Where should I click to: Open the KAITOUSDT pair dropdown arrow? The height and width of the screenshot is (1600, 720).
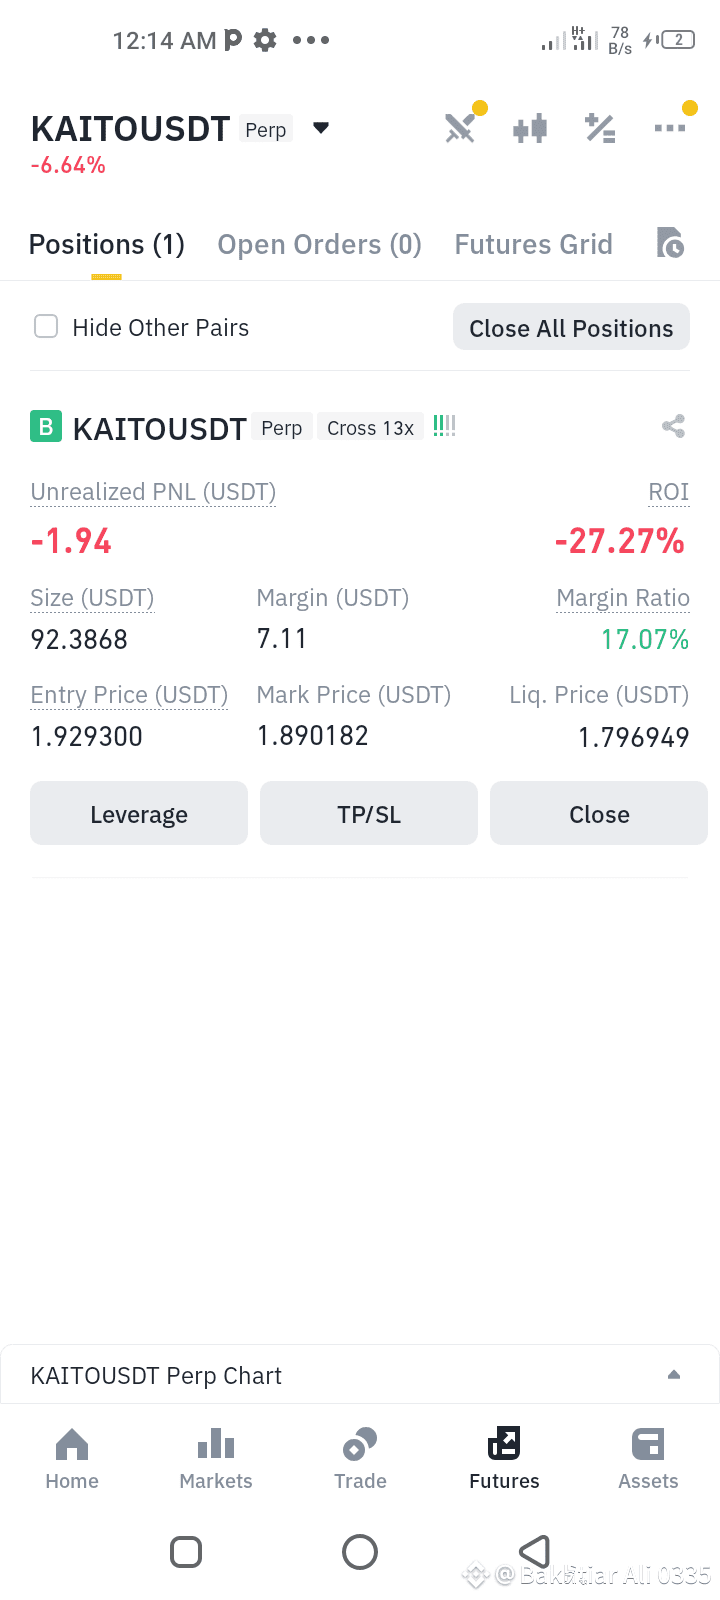[x=321, y=128]
